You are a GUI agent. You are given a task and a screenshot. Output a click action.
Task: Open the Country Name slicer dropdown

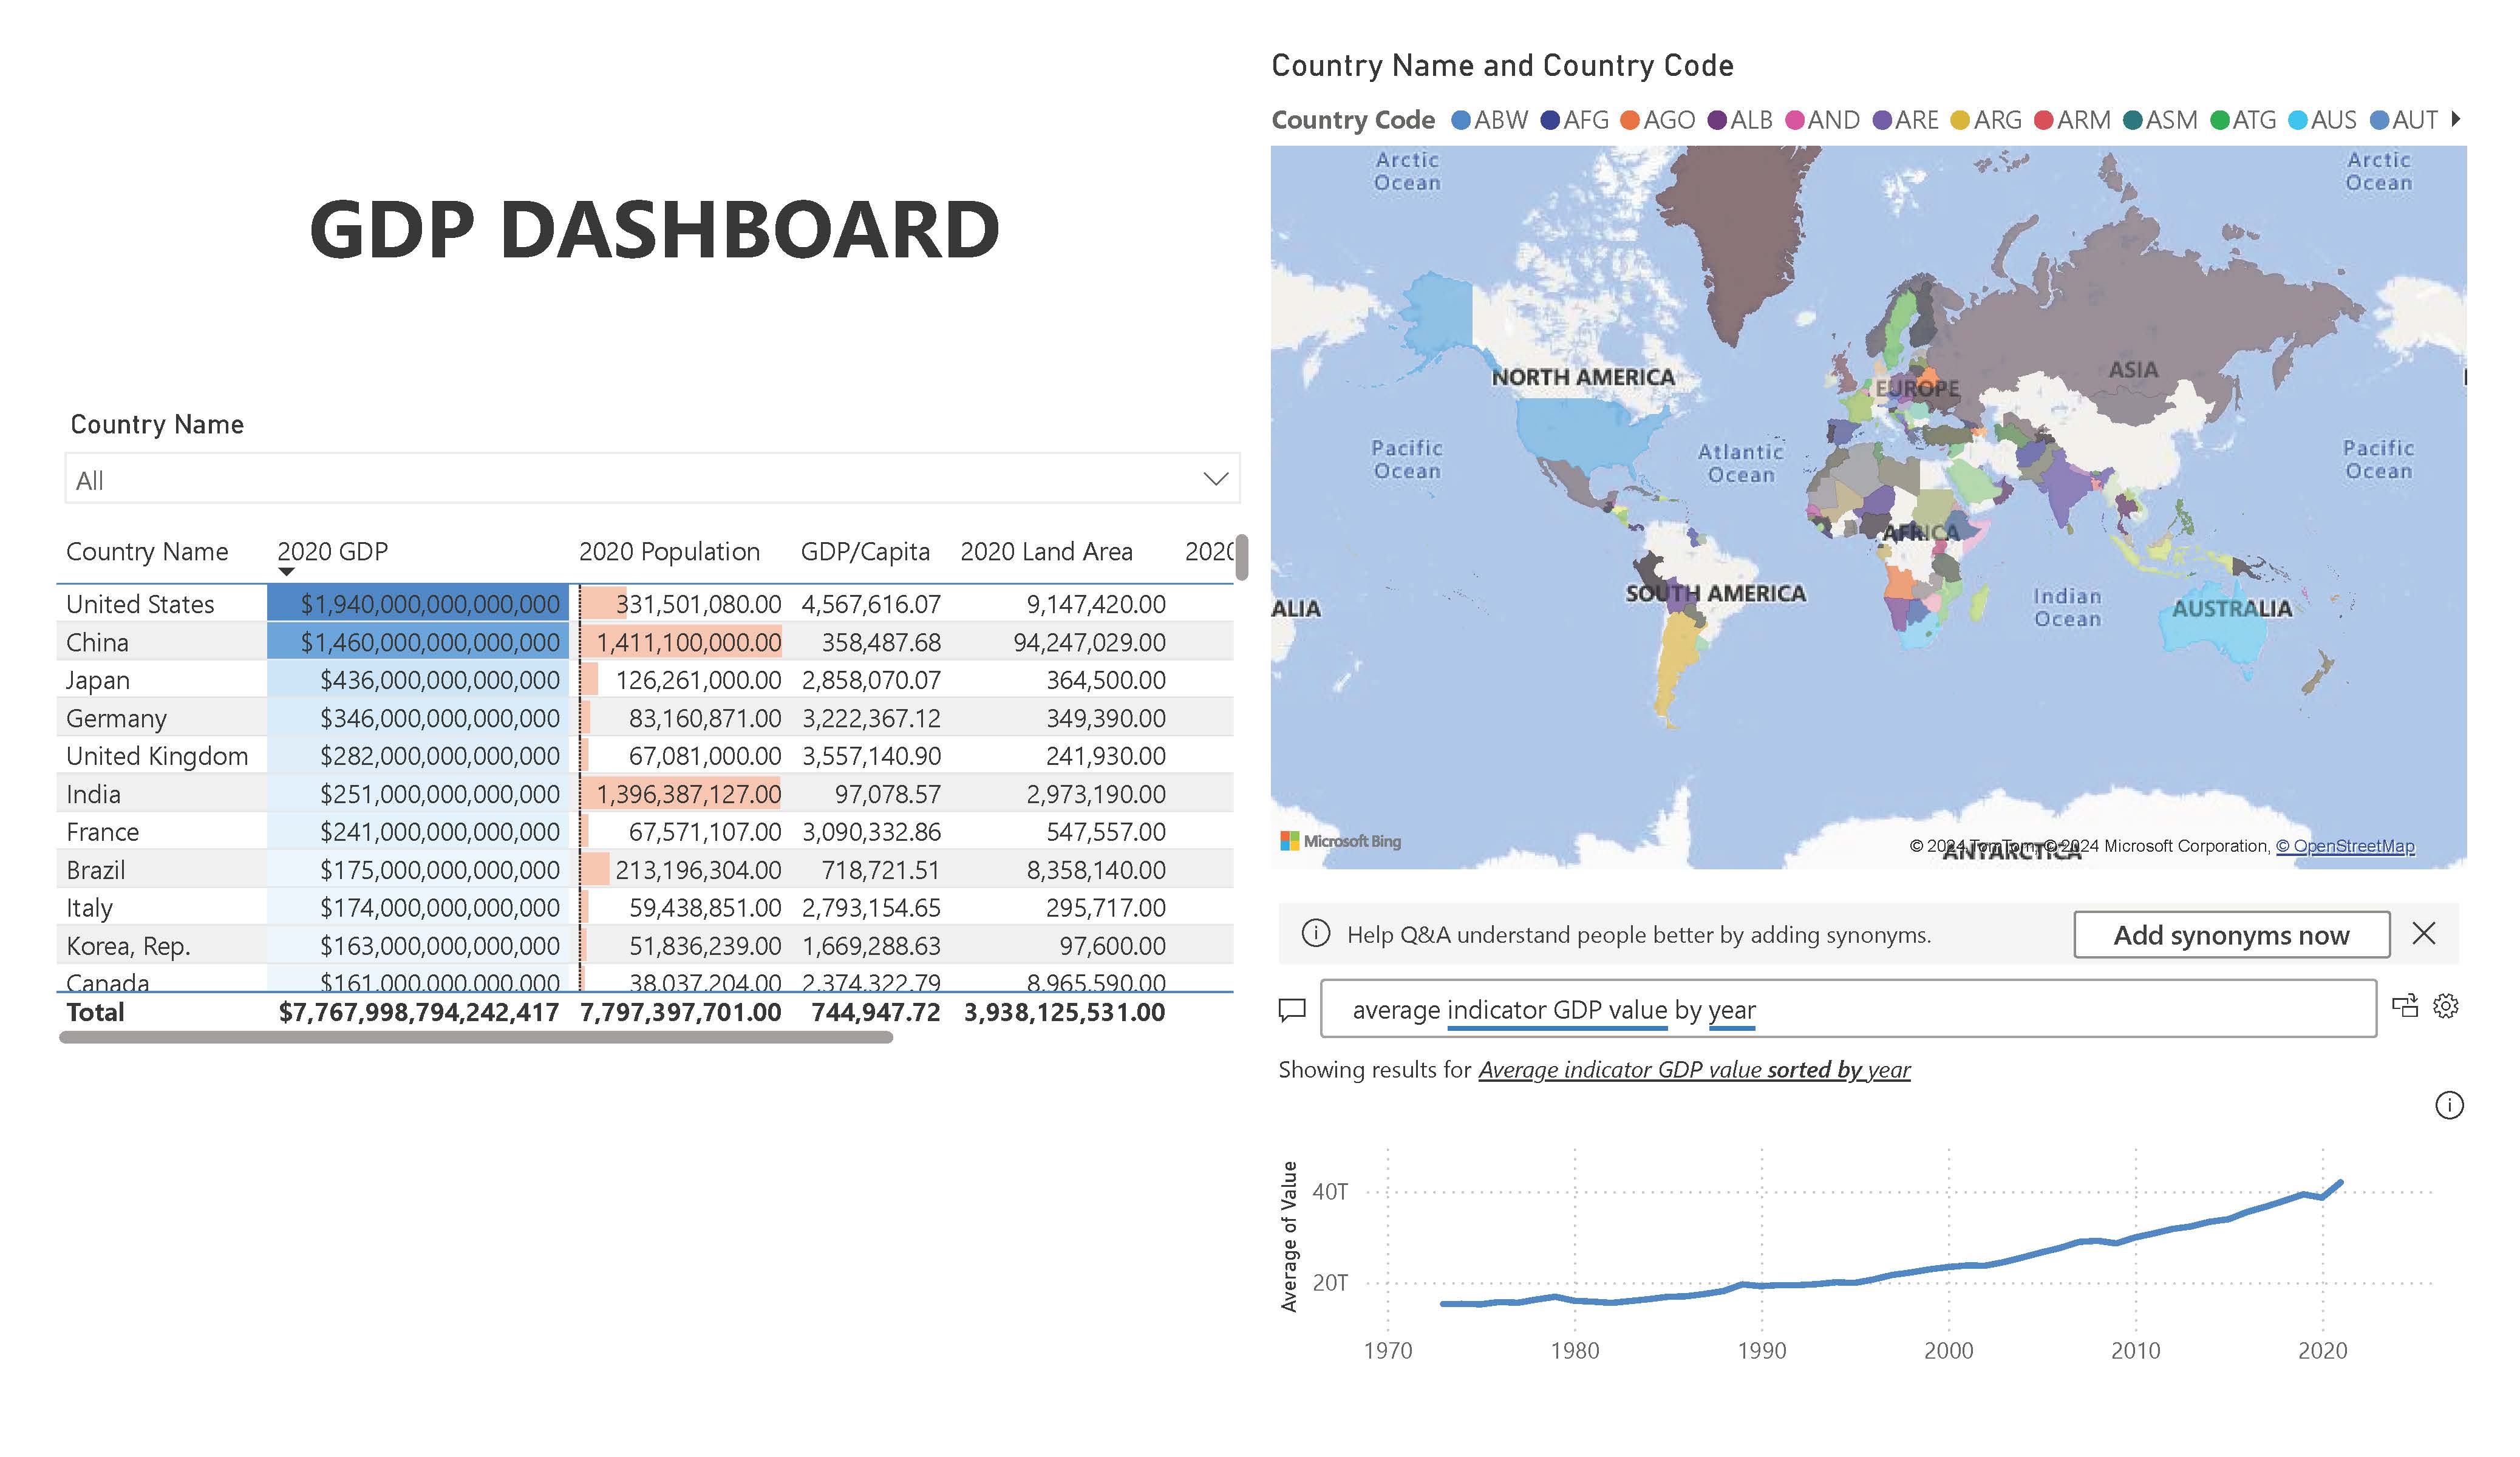click(x=1213, y=479)
